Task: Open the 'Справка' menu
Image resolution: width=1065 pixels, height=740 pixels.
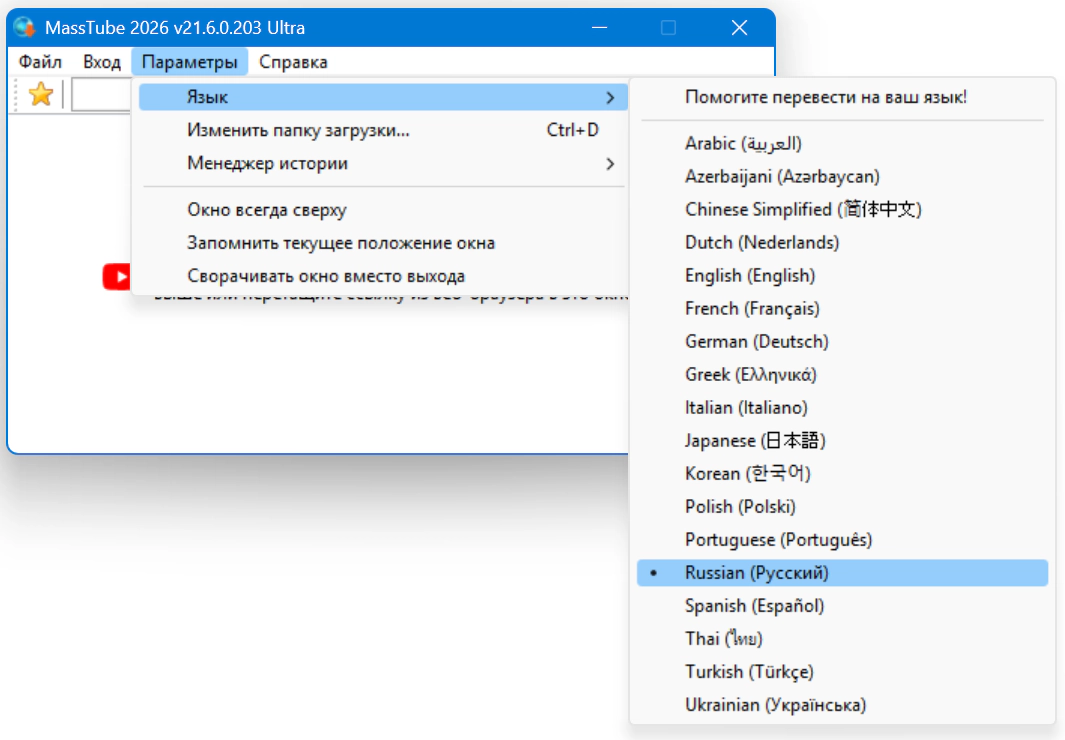Action: click(293, 62)
